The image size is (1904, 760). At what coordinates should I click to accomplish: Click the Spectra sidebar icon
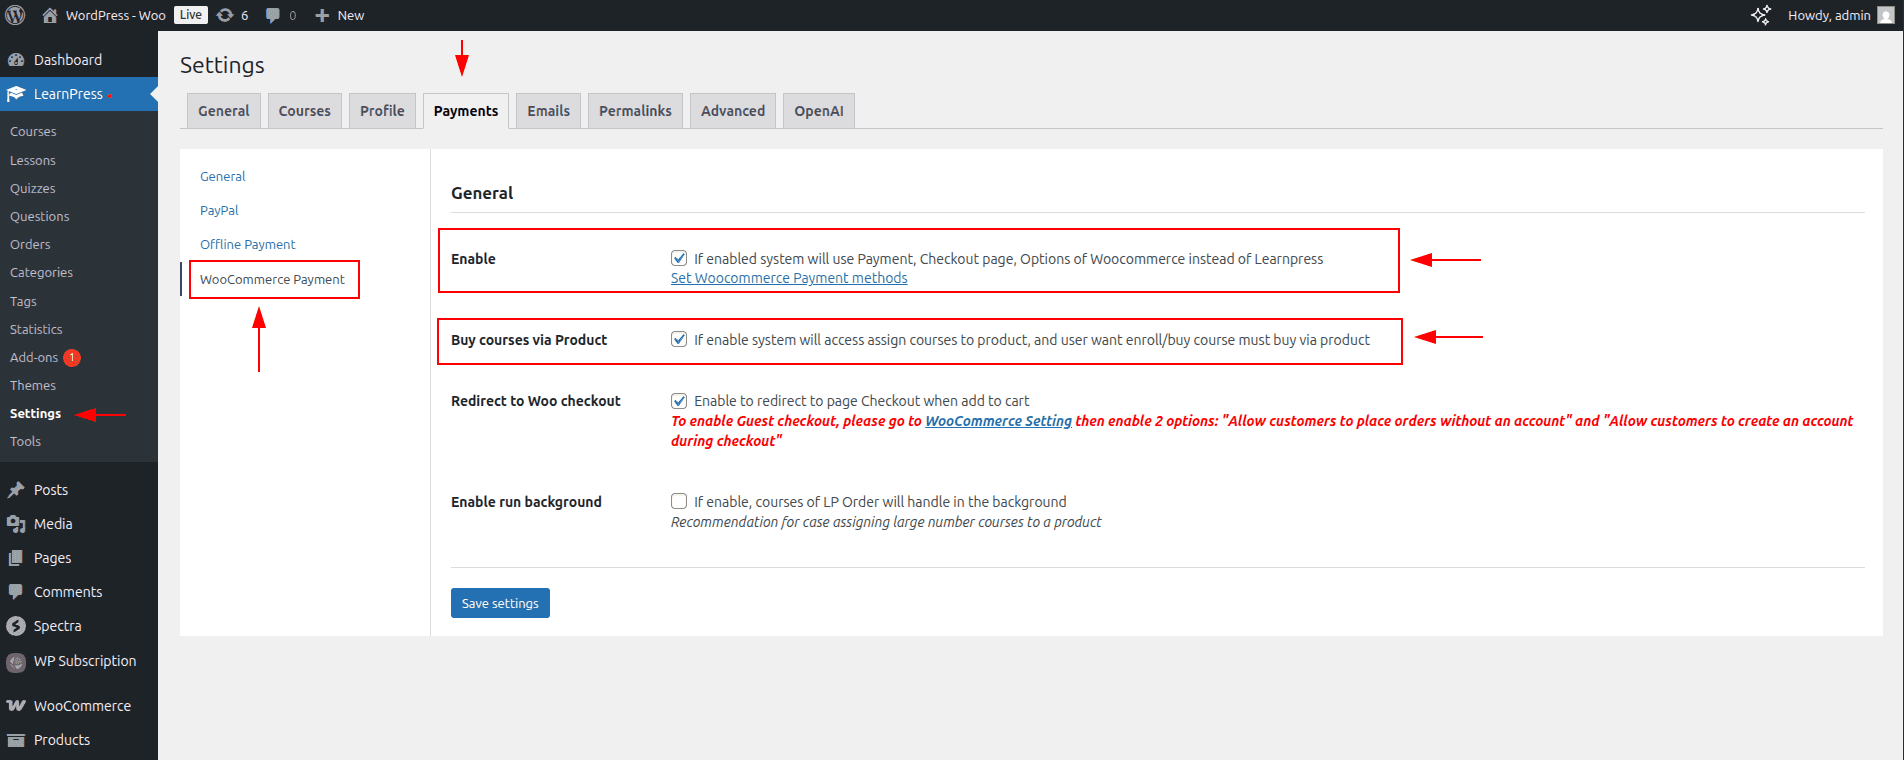[16, 626]
